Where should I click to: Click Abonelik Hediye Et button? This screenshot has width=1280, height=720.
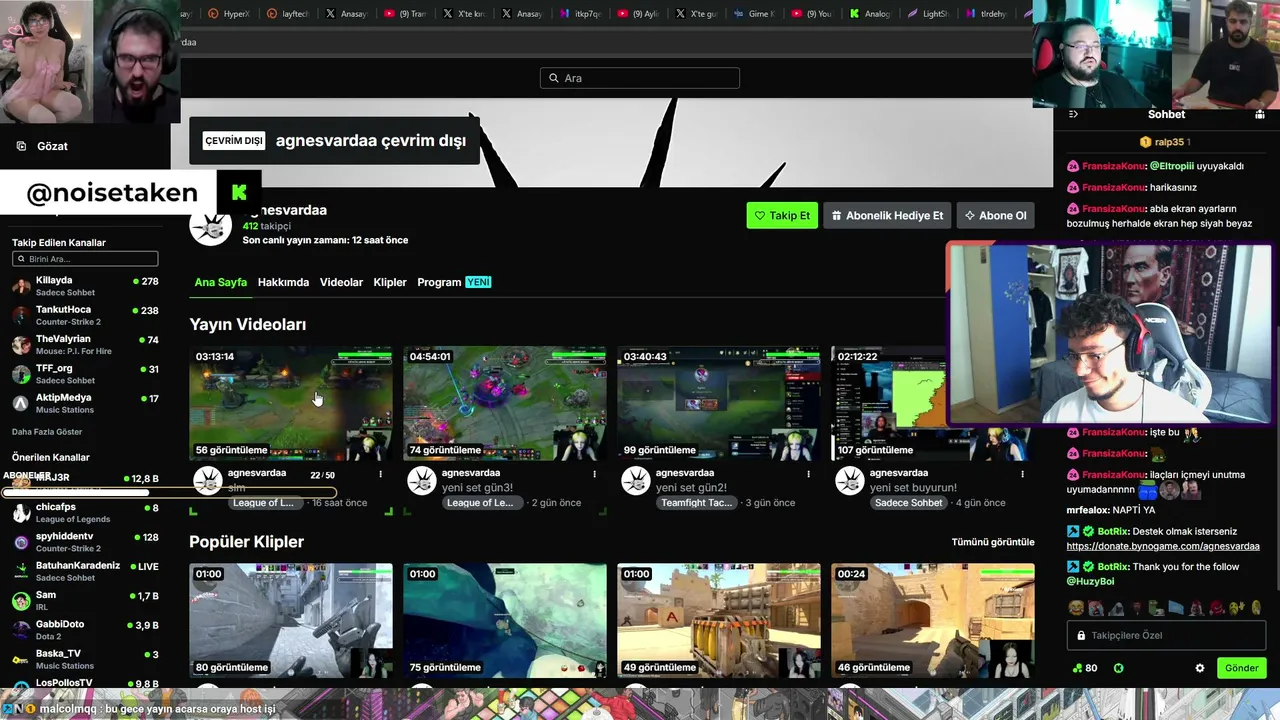tap(887, 215)
